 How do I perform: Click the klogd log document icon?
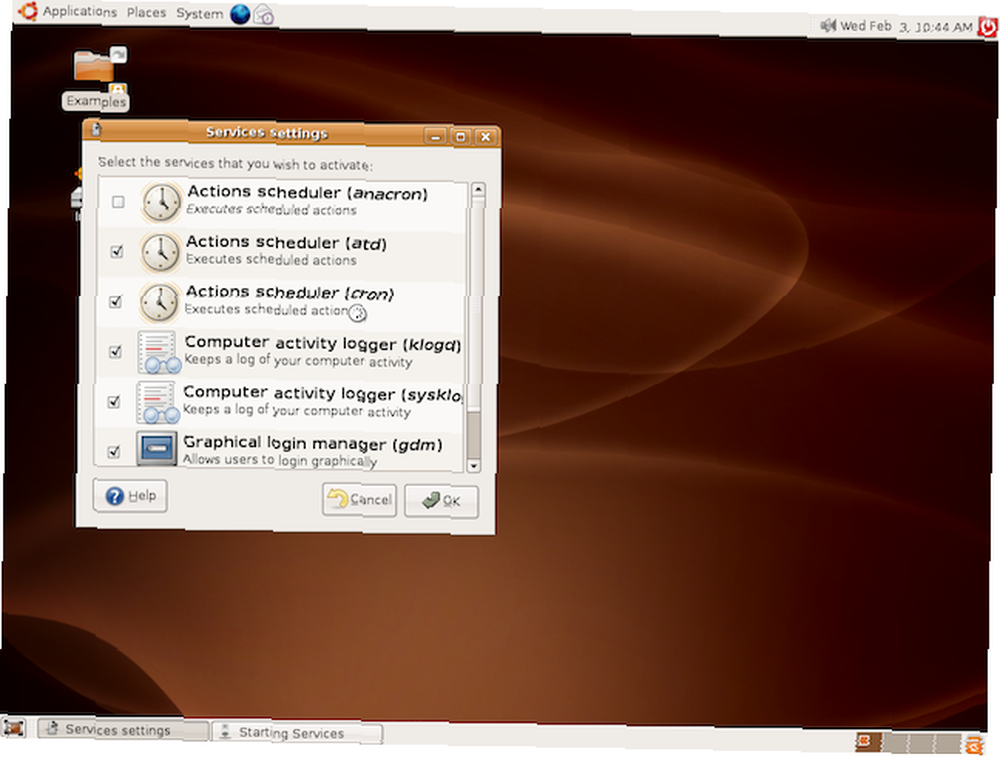[159, 352]
